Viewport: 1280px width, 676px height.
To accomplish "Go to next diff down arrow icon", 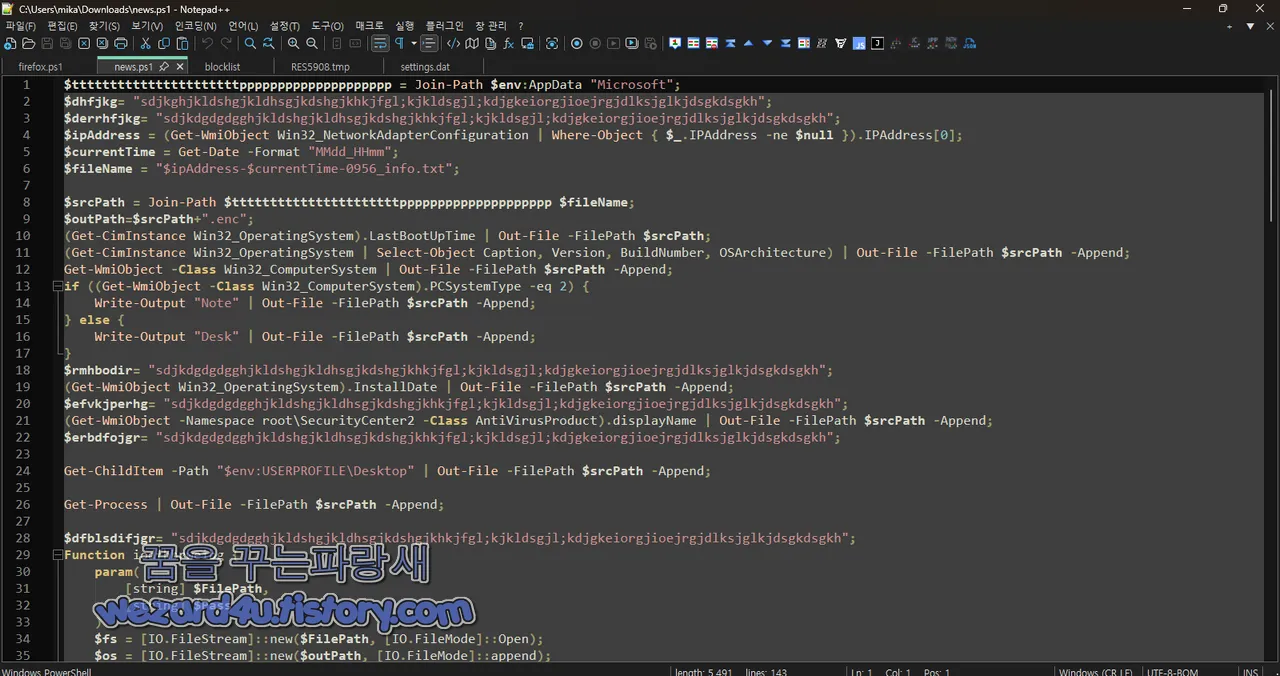I will point(767,44).
